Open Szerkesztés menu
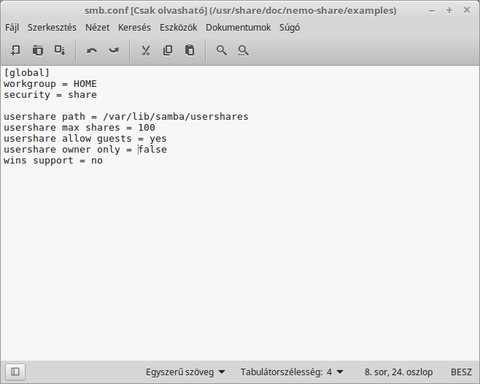This screenshot has width=480, height=384. pyautogui.click(x=52, y=28)
